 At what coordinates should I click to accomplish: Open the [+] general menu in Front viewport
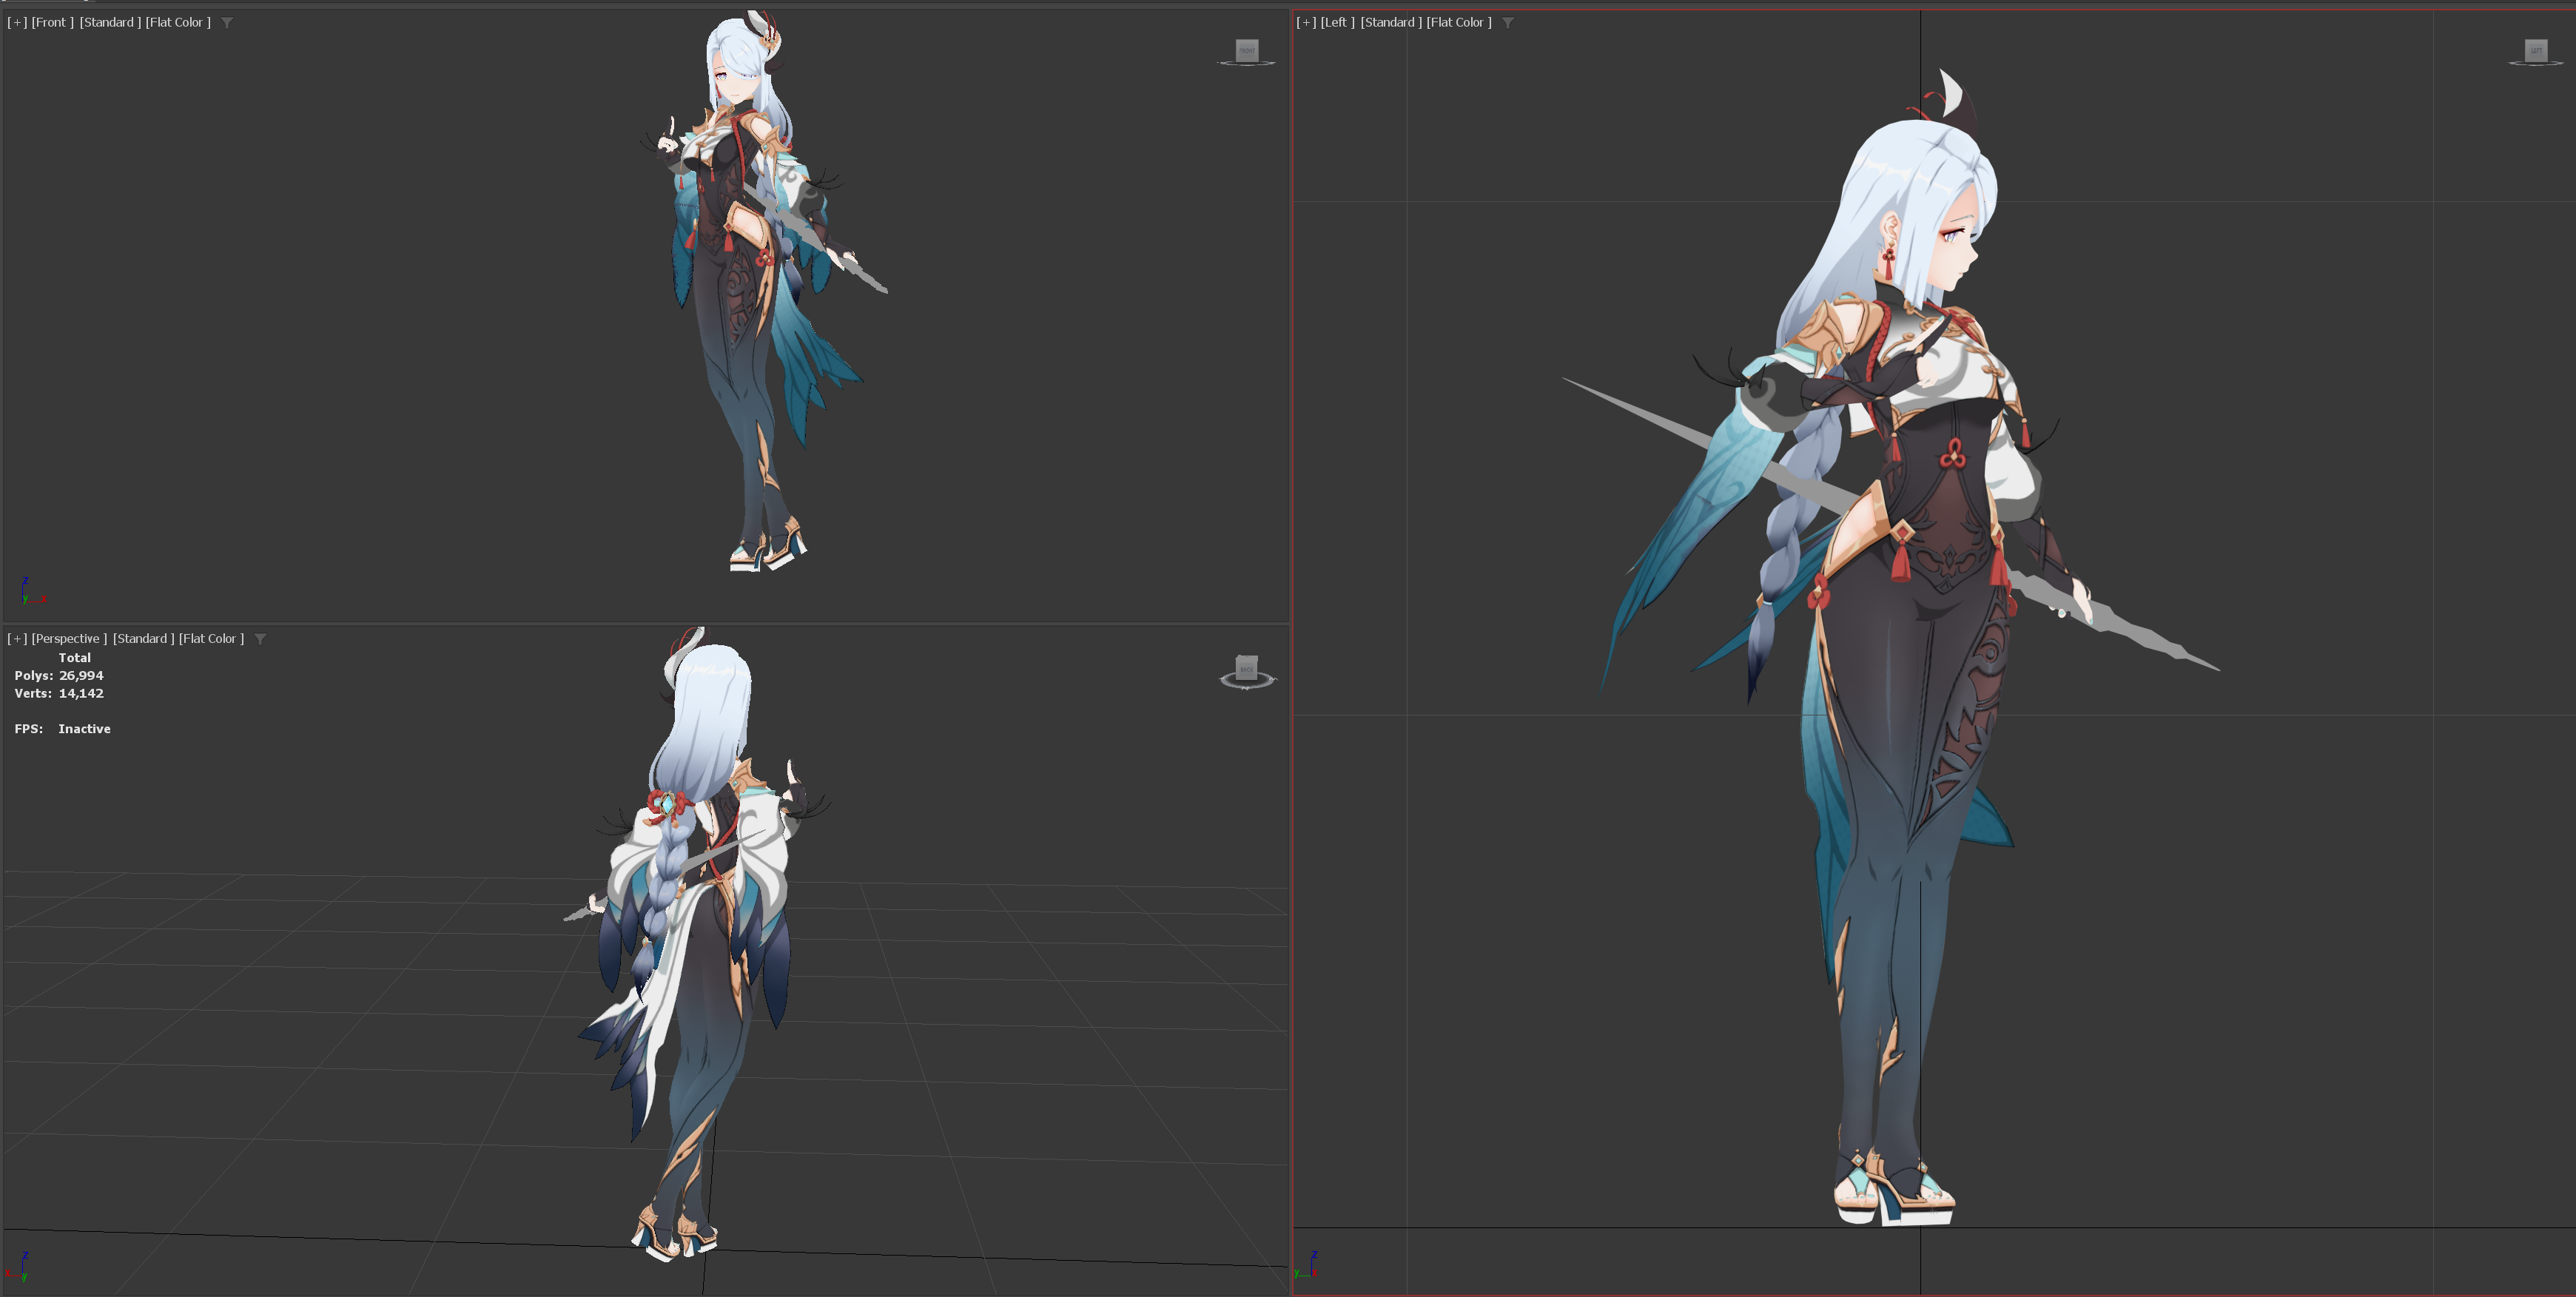17,22
